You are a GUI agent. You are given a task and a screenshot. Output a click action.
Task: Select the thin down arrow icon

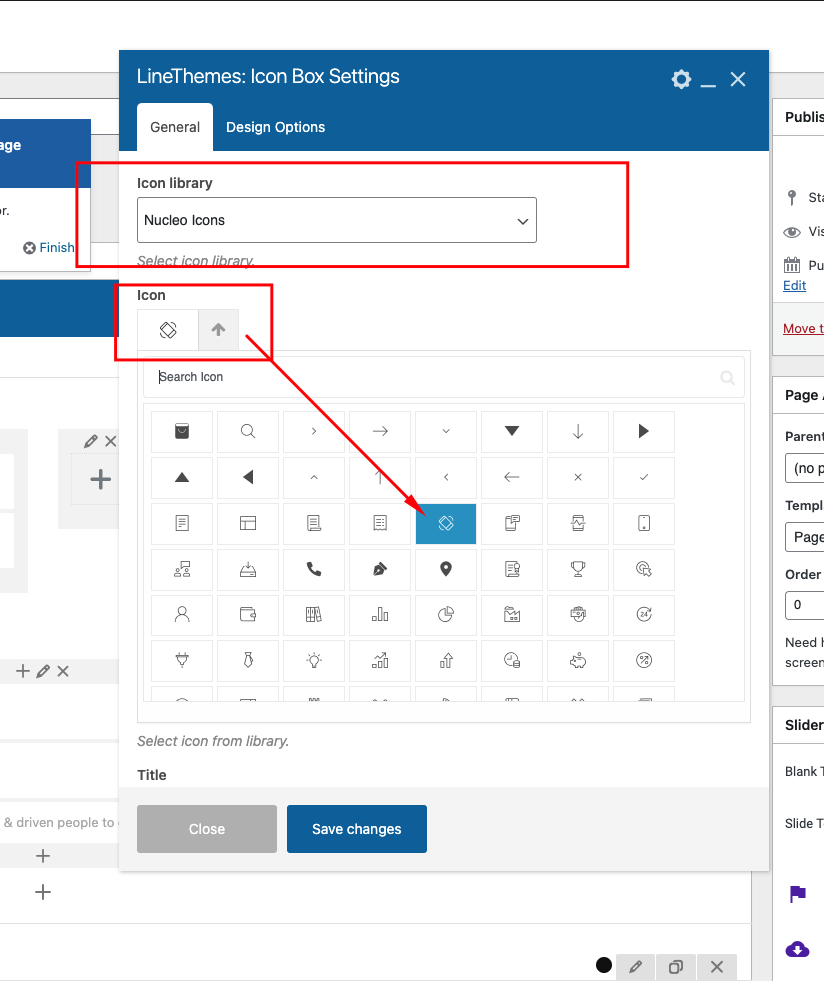[x=578, y=431]
